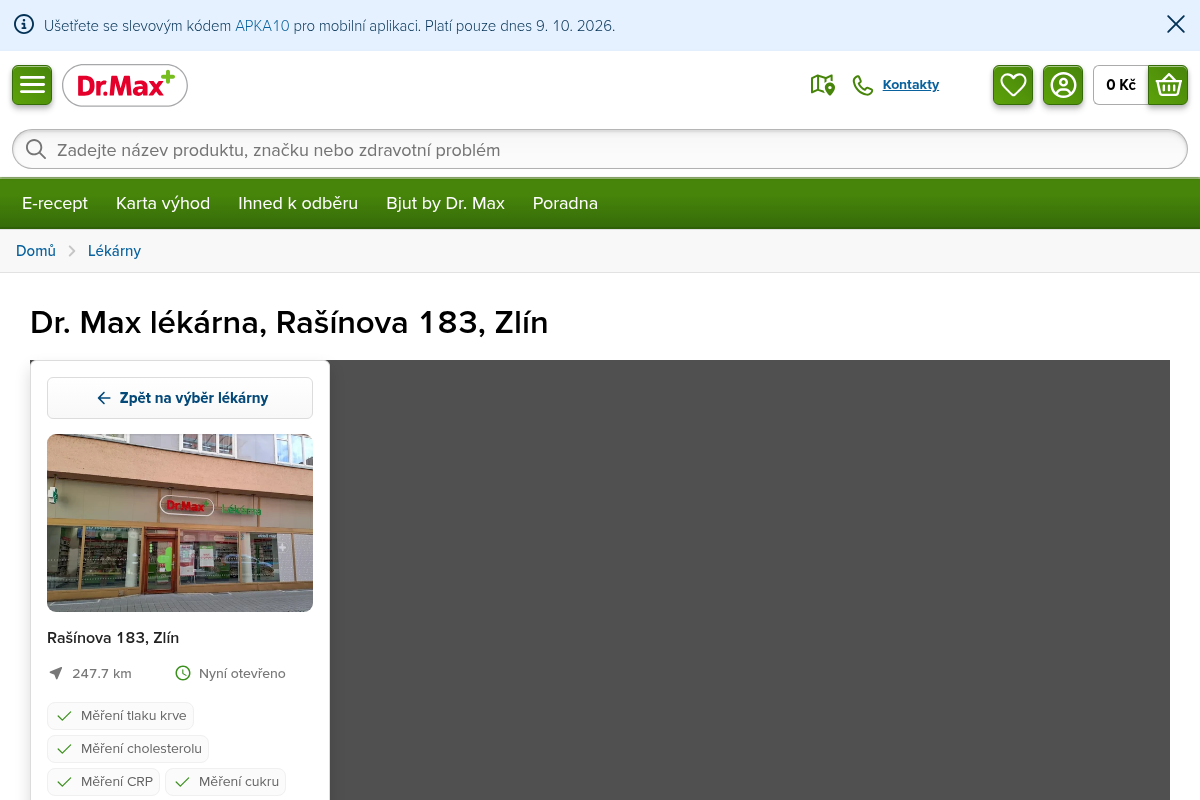Open Ihned k odběru menu item

pos(298,203)
